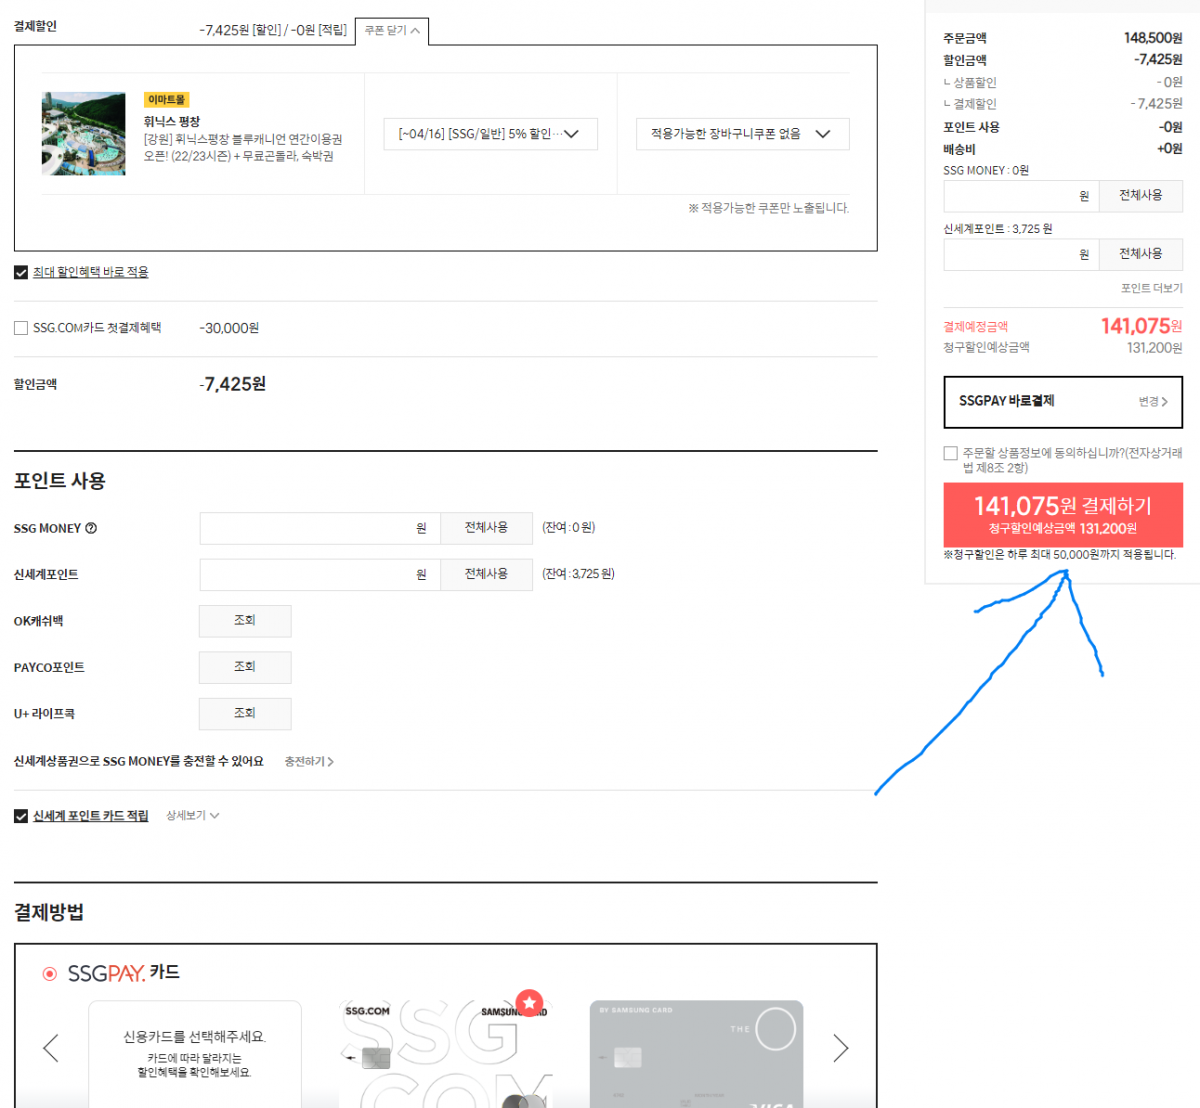Click the star badge on the SSG.COM Samsung card

529,1003
